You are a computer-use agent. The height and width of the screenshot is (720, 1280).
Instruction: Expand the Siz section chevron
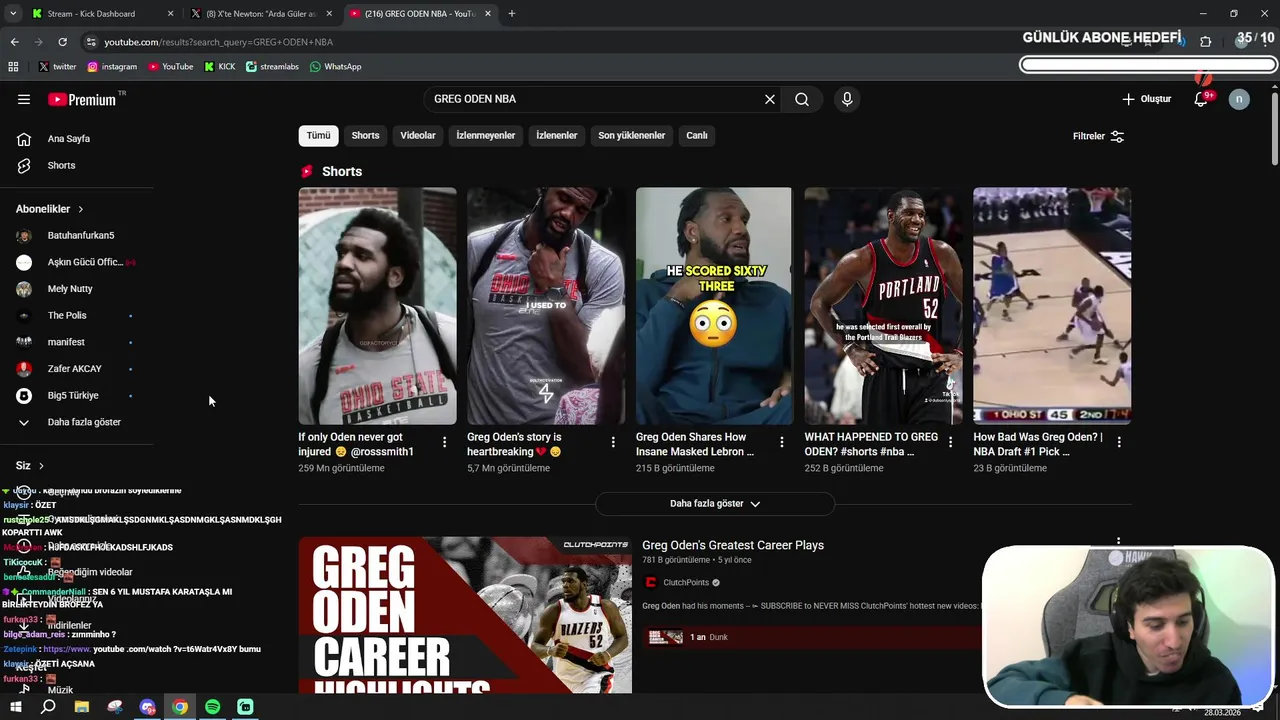pos(41,466)
